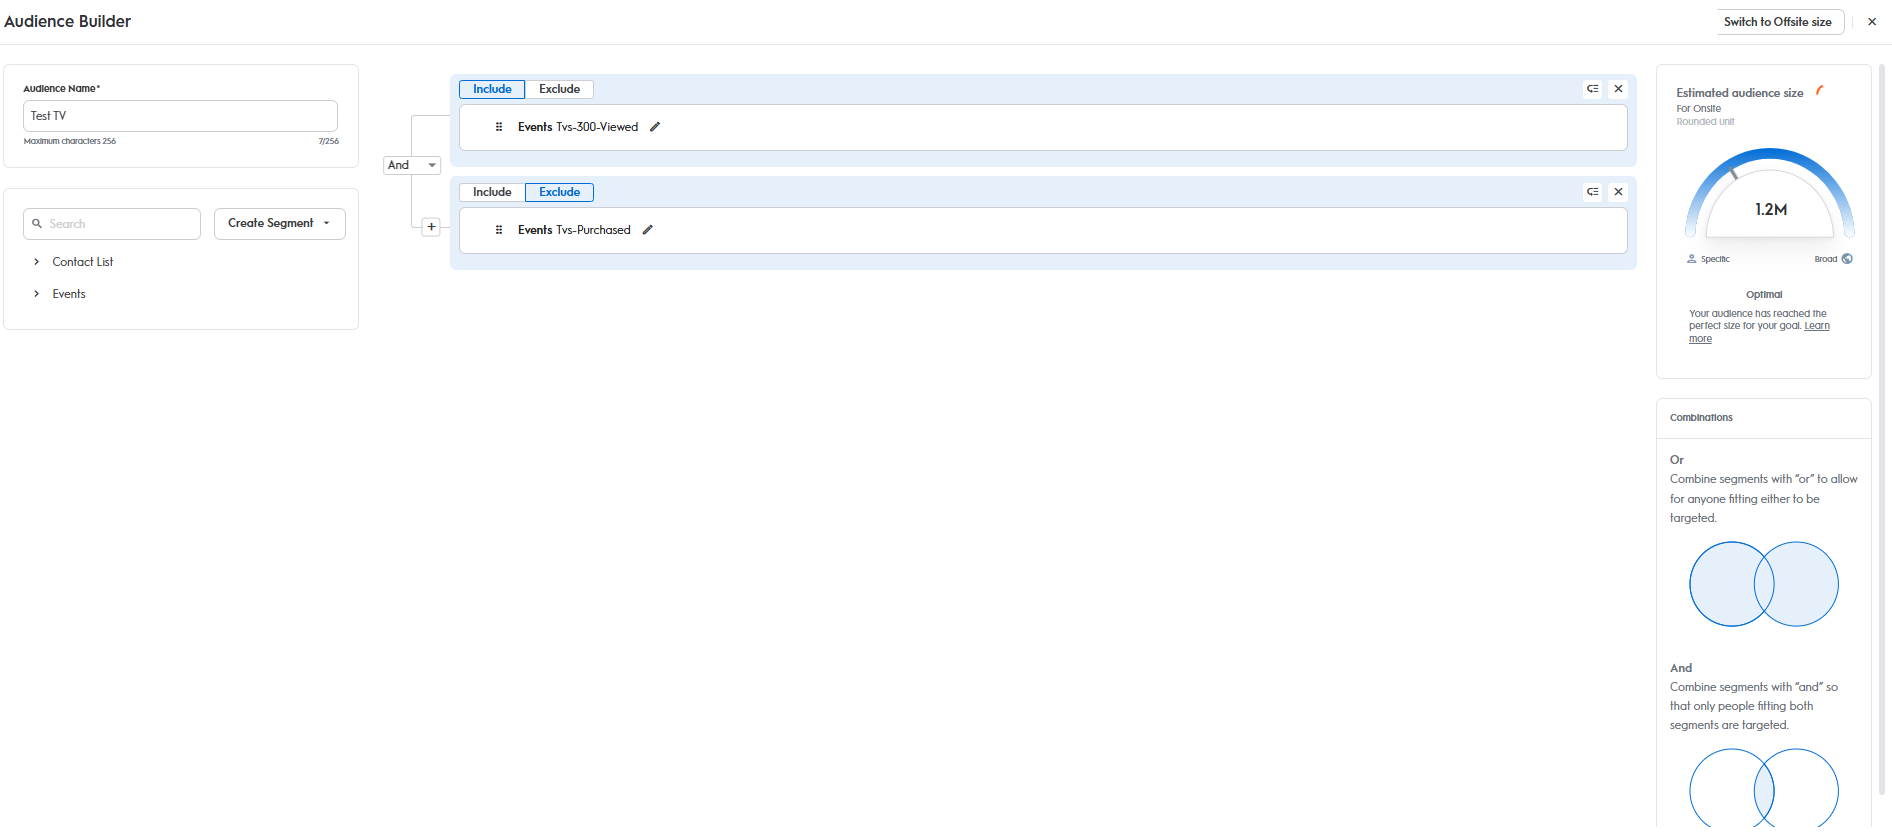Edit the Tvs-Purchased event with pencil
The width and height of the screenshot is (1892, 832).
pyautogui.click(x=648, y=230)
